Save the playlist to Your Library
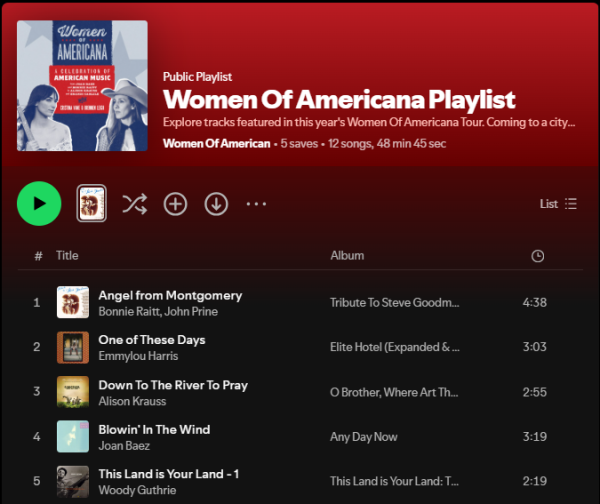This screenshot has width=600, height=504. point(175,204)
